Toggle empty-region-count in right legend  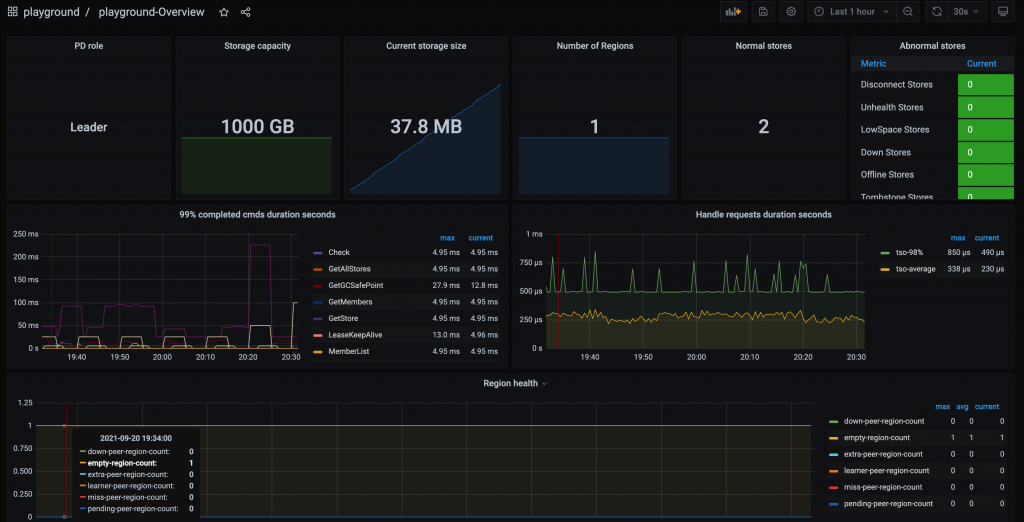(876, 438)
